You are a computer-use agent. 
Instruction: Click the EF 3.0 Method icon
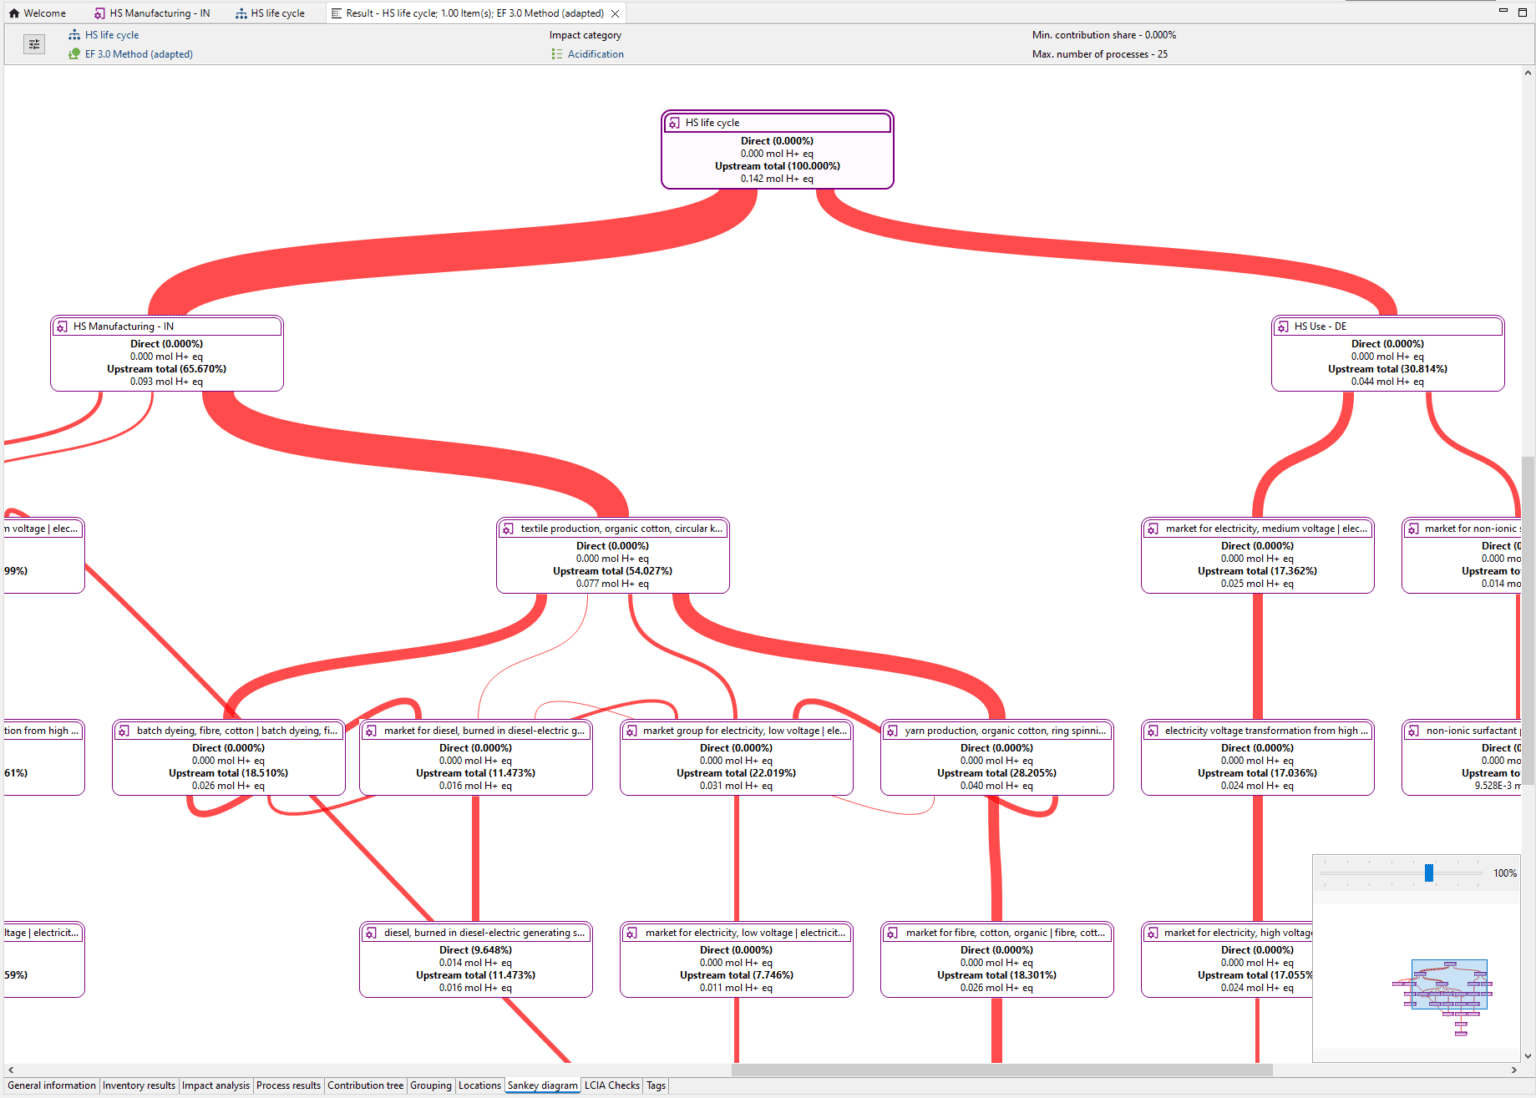point(74,54)
